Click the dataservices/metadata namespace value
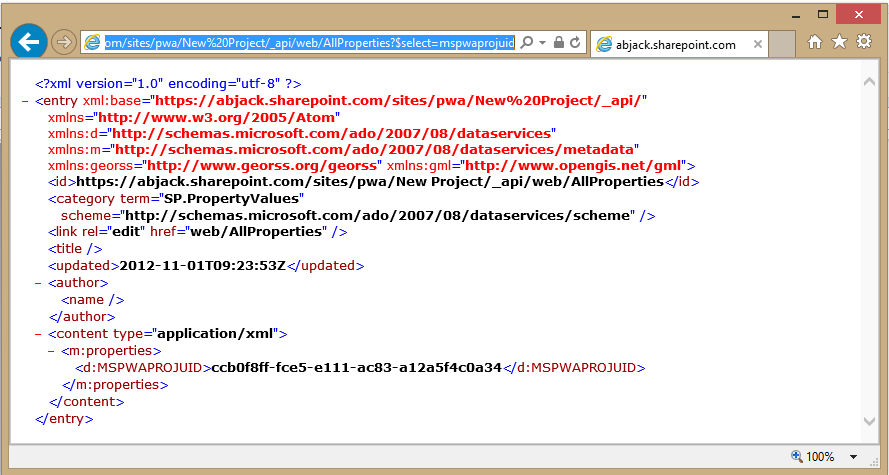The width and height of the screenshot is (889, 475). click(374, 150)
